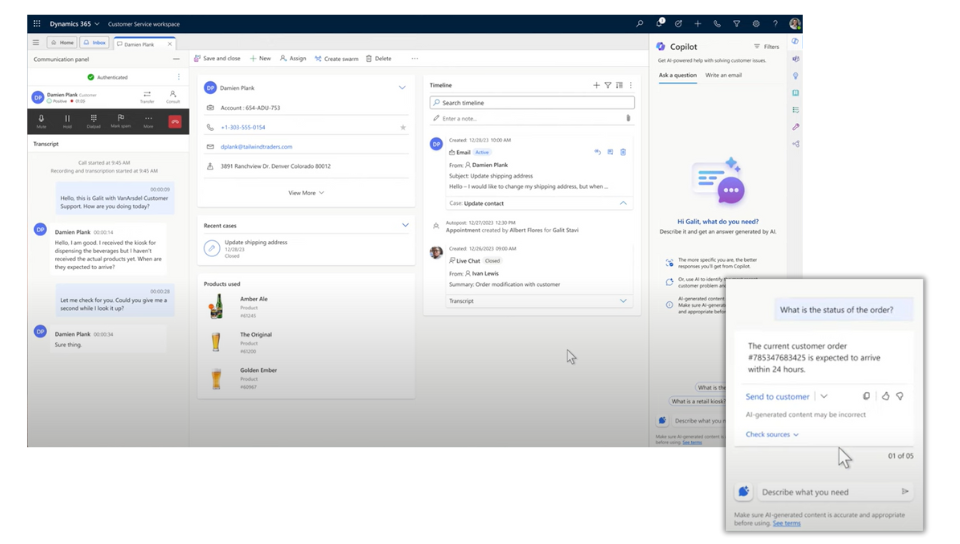Viewport: 960px width, 544px height.
Task: Switch to the Write an email tab
Action: 723,75
